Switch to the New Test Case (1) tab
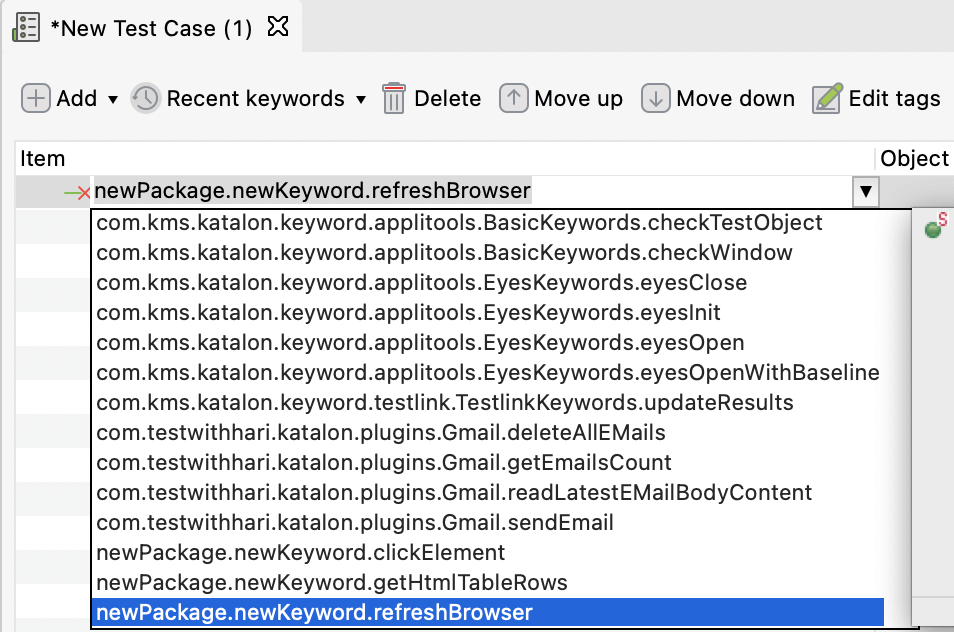This screenshot has height=632, width=954. click(x=150, y=27)
